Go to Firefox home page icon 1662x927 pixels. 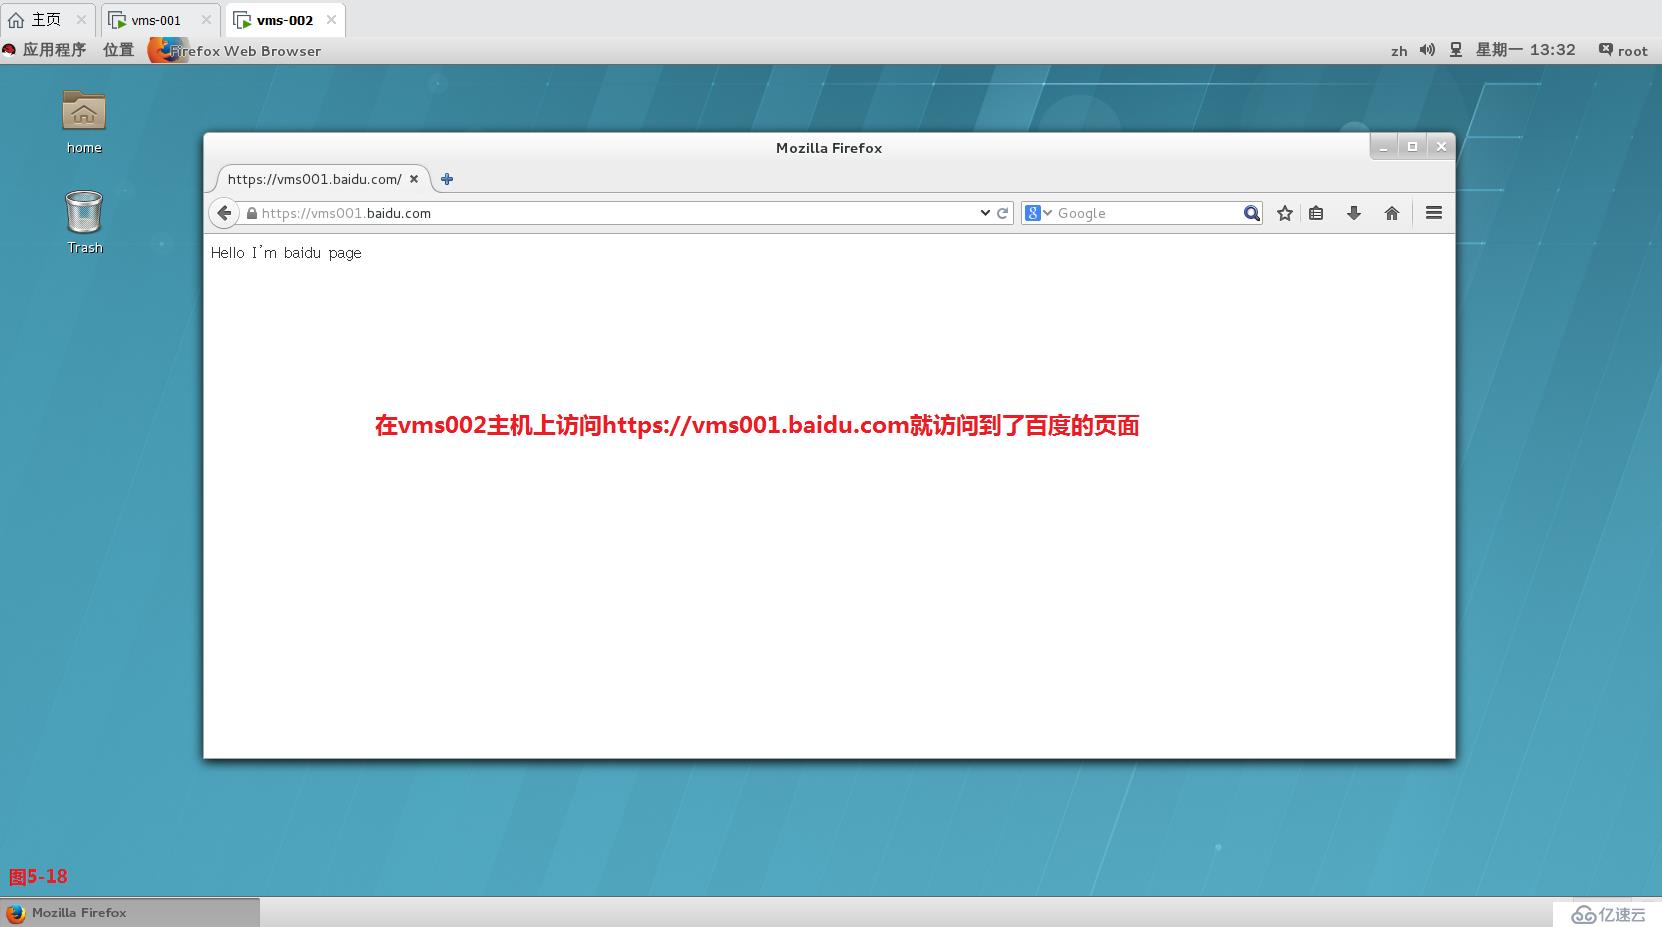pyautogui.click(x=1392, y=213)
